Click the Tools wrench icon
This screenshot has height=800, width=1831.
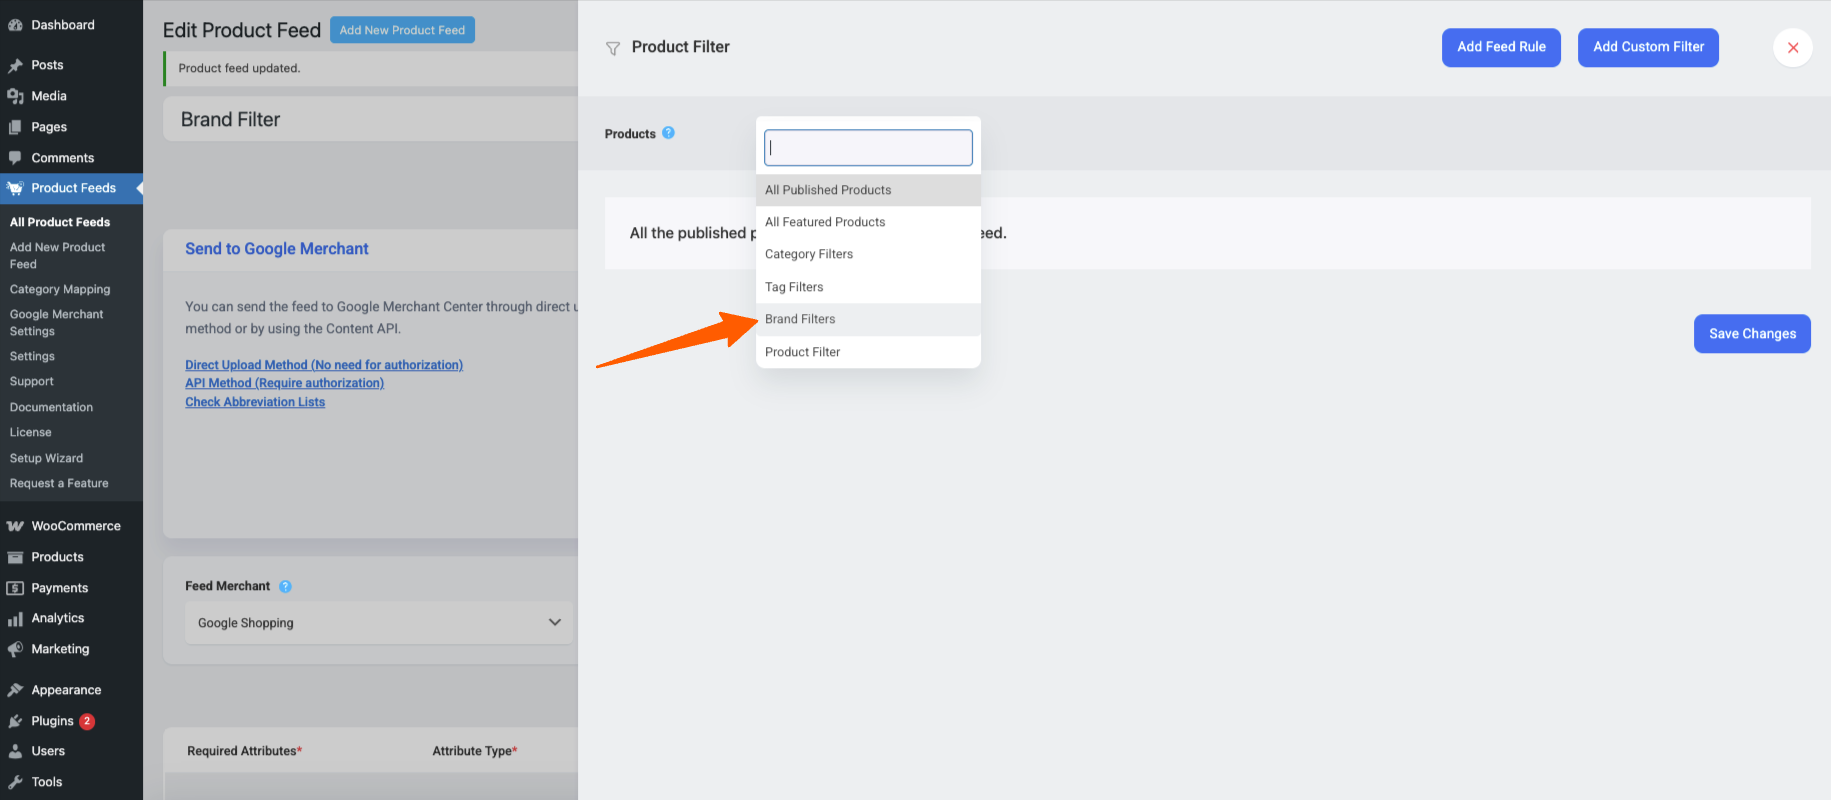(15, 782)
